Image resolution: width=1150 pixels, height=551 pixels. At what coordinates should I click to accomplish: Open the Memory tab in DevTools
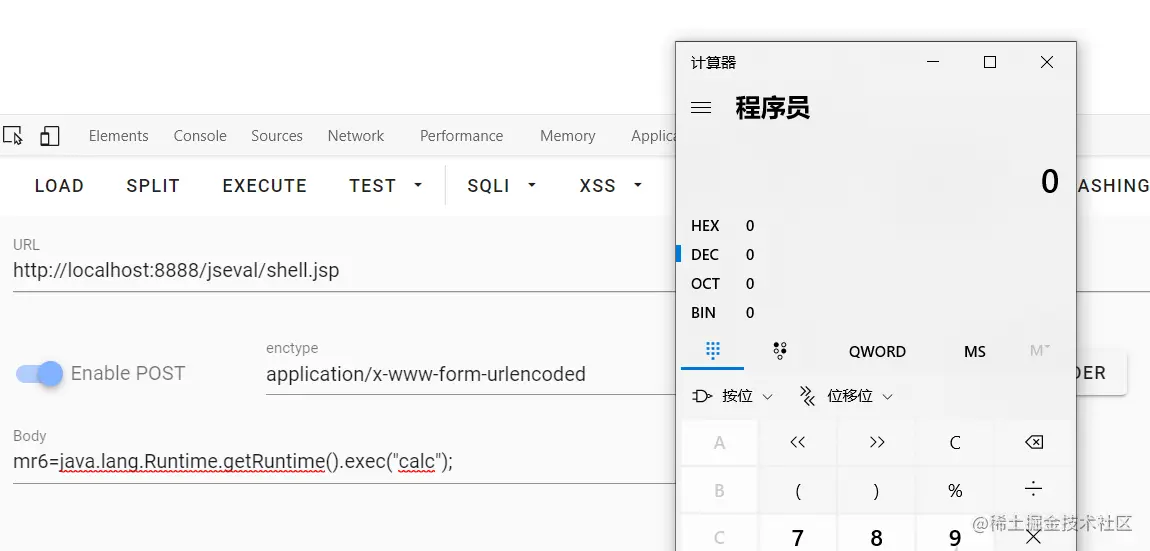pyautogui.click(x=568, y=136)
